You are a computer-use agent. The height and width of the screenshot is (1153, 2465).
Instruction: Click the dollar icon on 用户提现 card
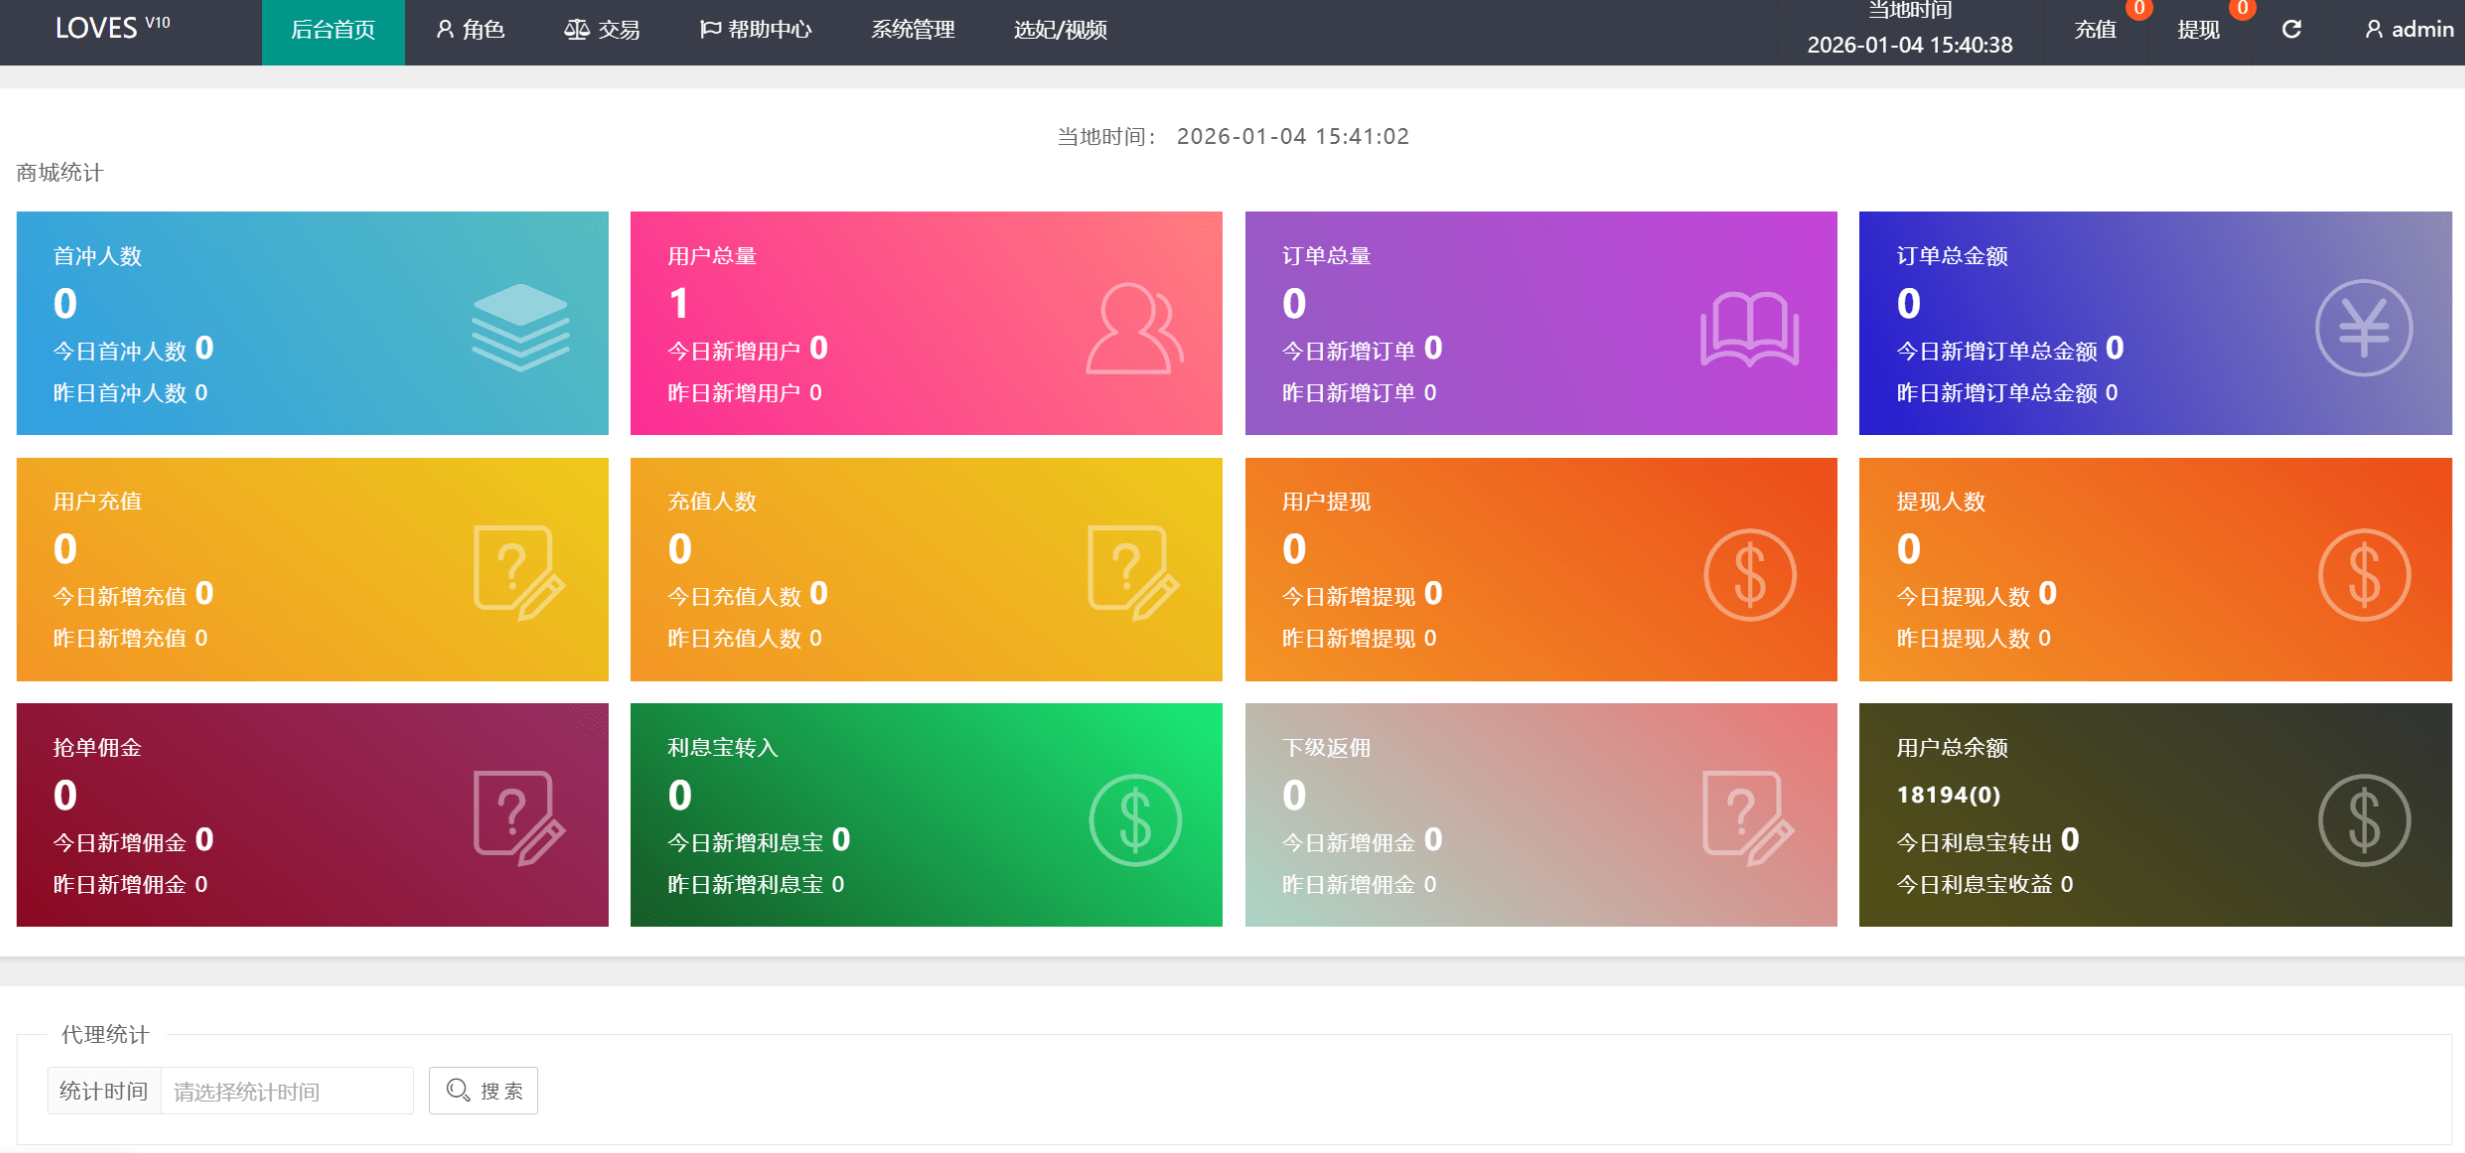1749,575
